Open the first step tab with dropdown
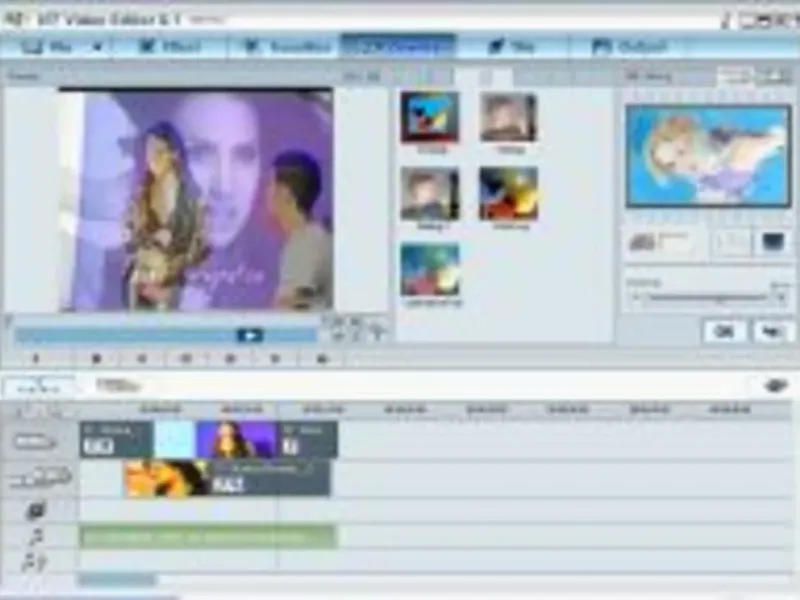 pos(47,47)
